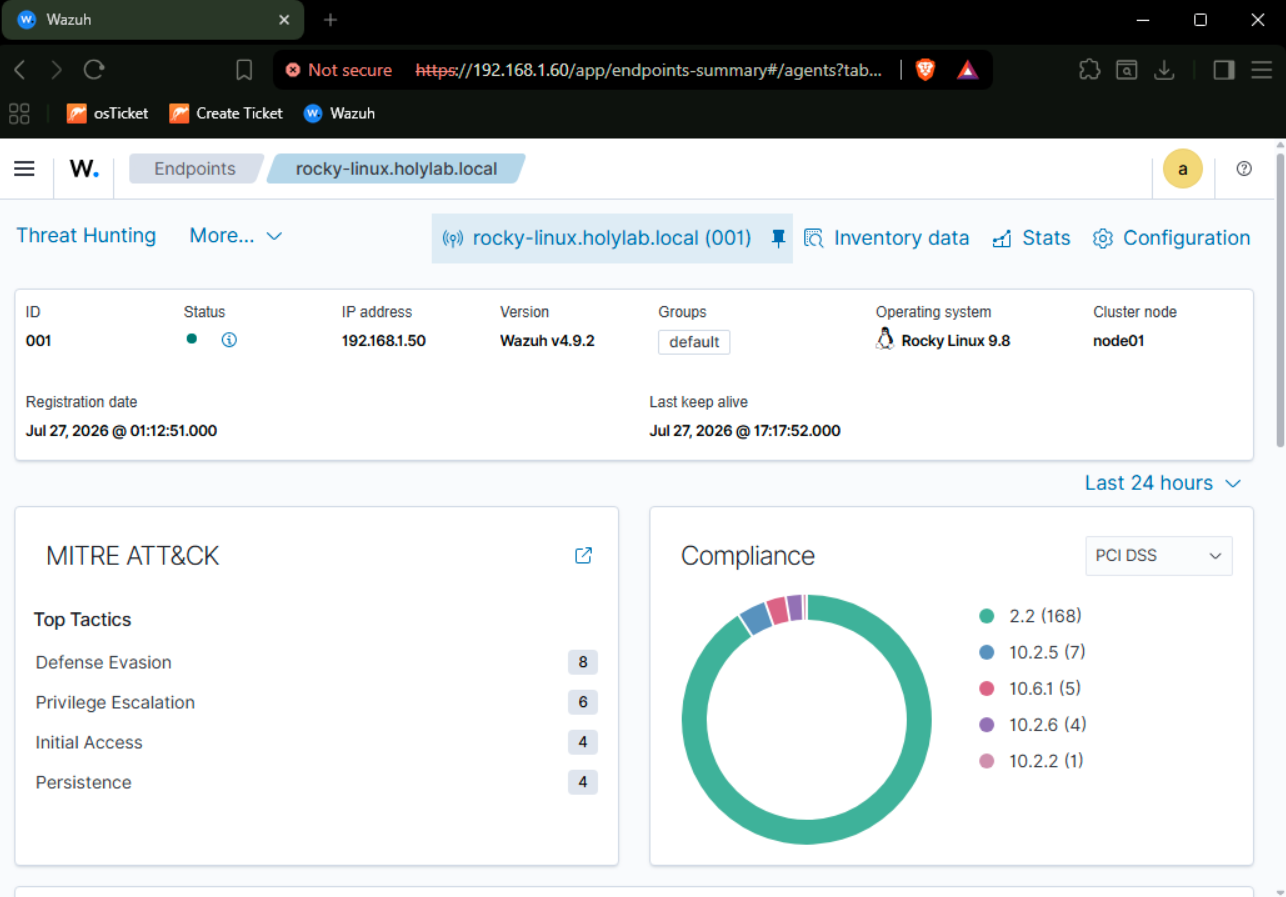Click the agent signal icon before hostname
The width and height of the screenshot is (1286, 897).
pyautogui.click(x=453, y=238)
